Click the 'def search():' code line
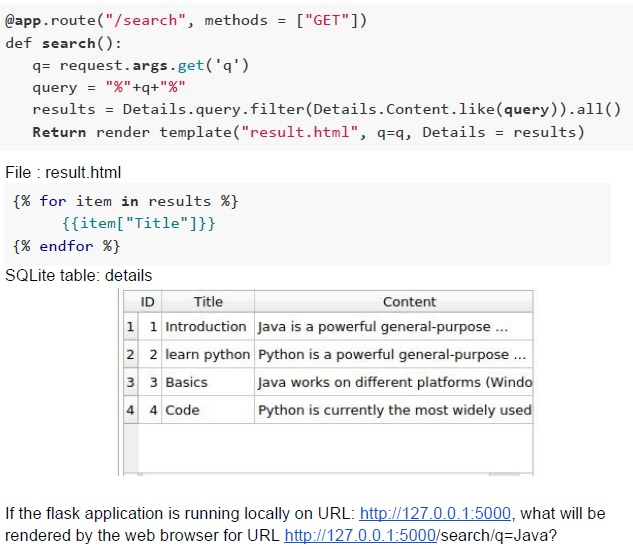Image resolution: width=633 pixels, height=549 pixels. click(63, 43)
